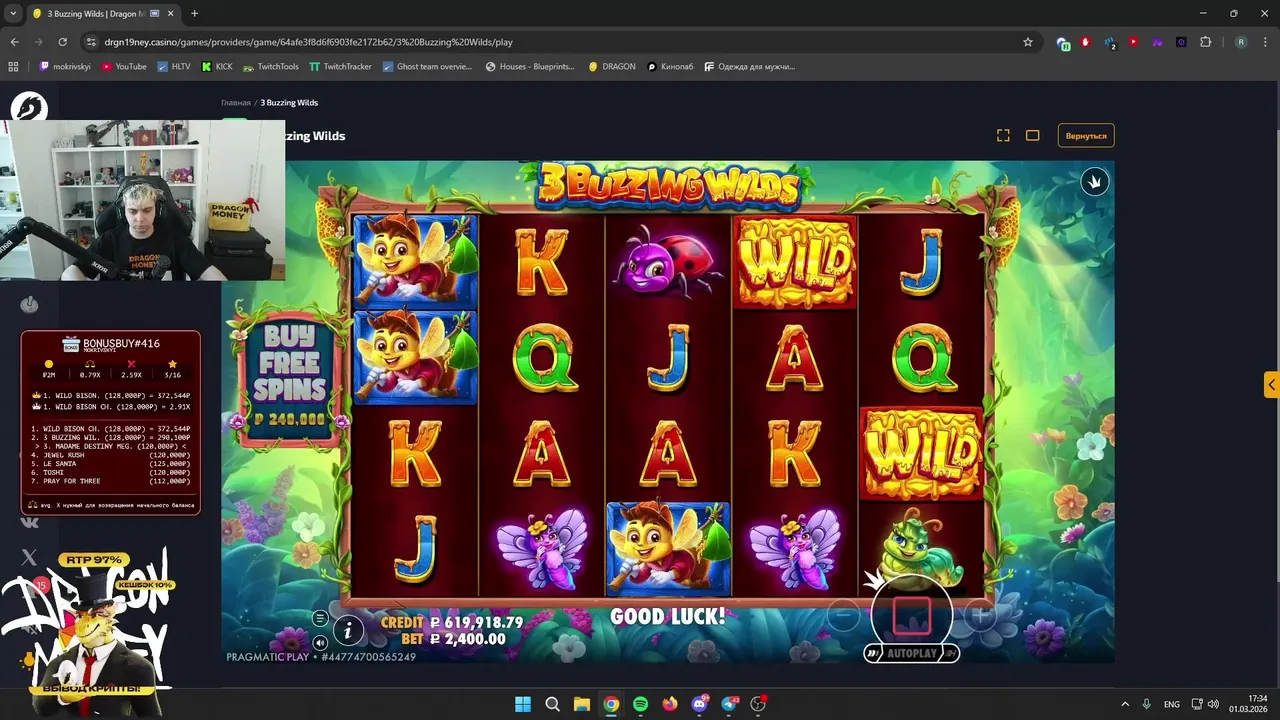This screenshot has height=720, width=1280.
Task: Open the Киноnаб bookmark
Action: pyautogui.click(x=670, y=67)
